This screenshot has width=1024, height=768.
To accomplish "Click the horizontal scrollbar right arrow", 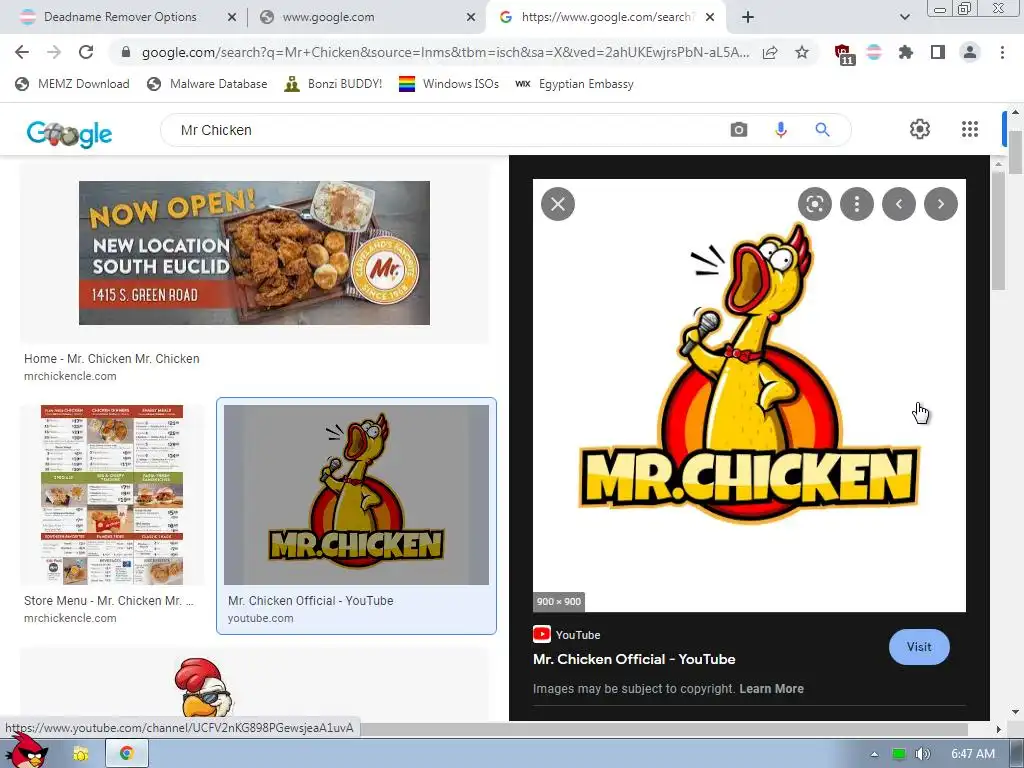I will pyautogui.click(x=999, y=729).
